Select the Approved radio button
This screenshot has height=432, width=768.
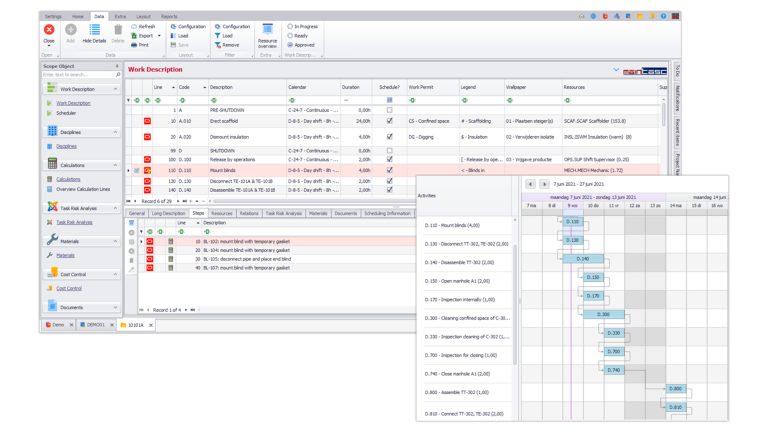[x=290, y=45]
